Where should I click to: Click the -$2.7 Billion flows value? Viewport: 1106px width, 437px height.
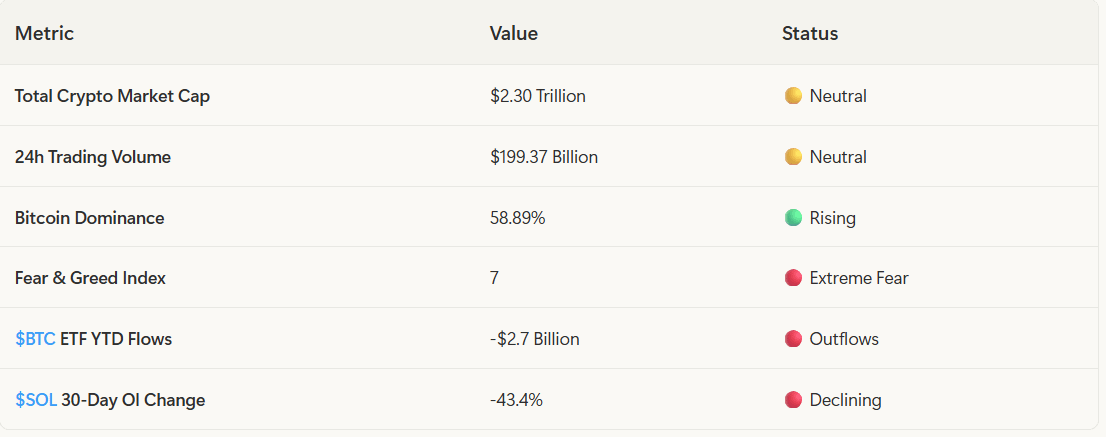click(x=534, y=339)
